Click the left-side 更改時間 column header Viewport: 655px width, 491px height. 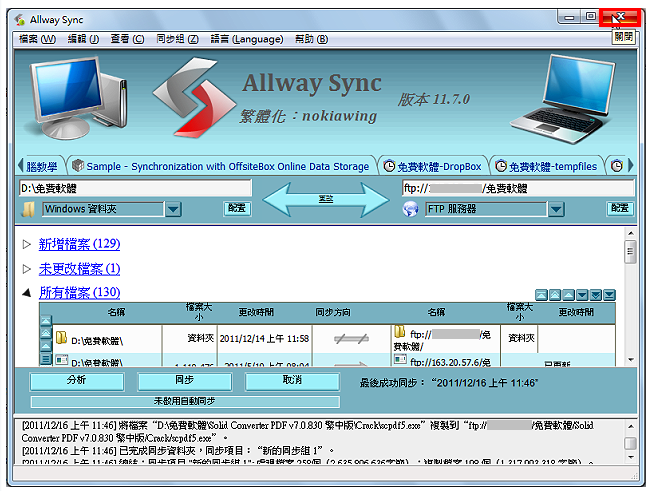256,312
